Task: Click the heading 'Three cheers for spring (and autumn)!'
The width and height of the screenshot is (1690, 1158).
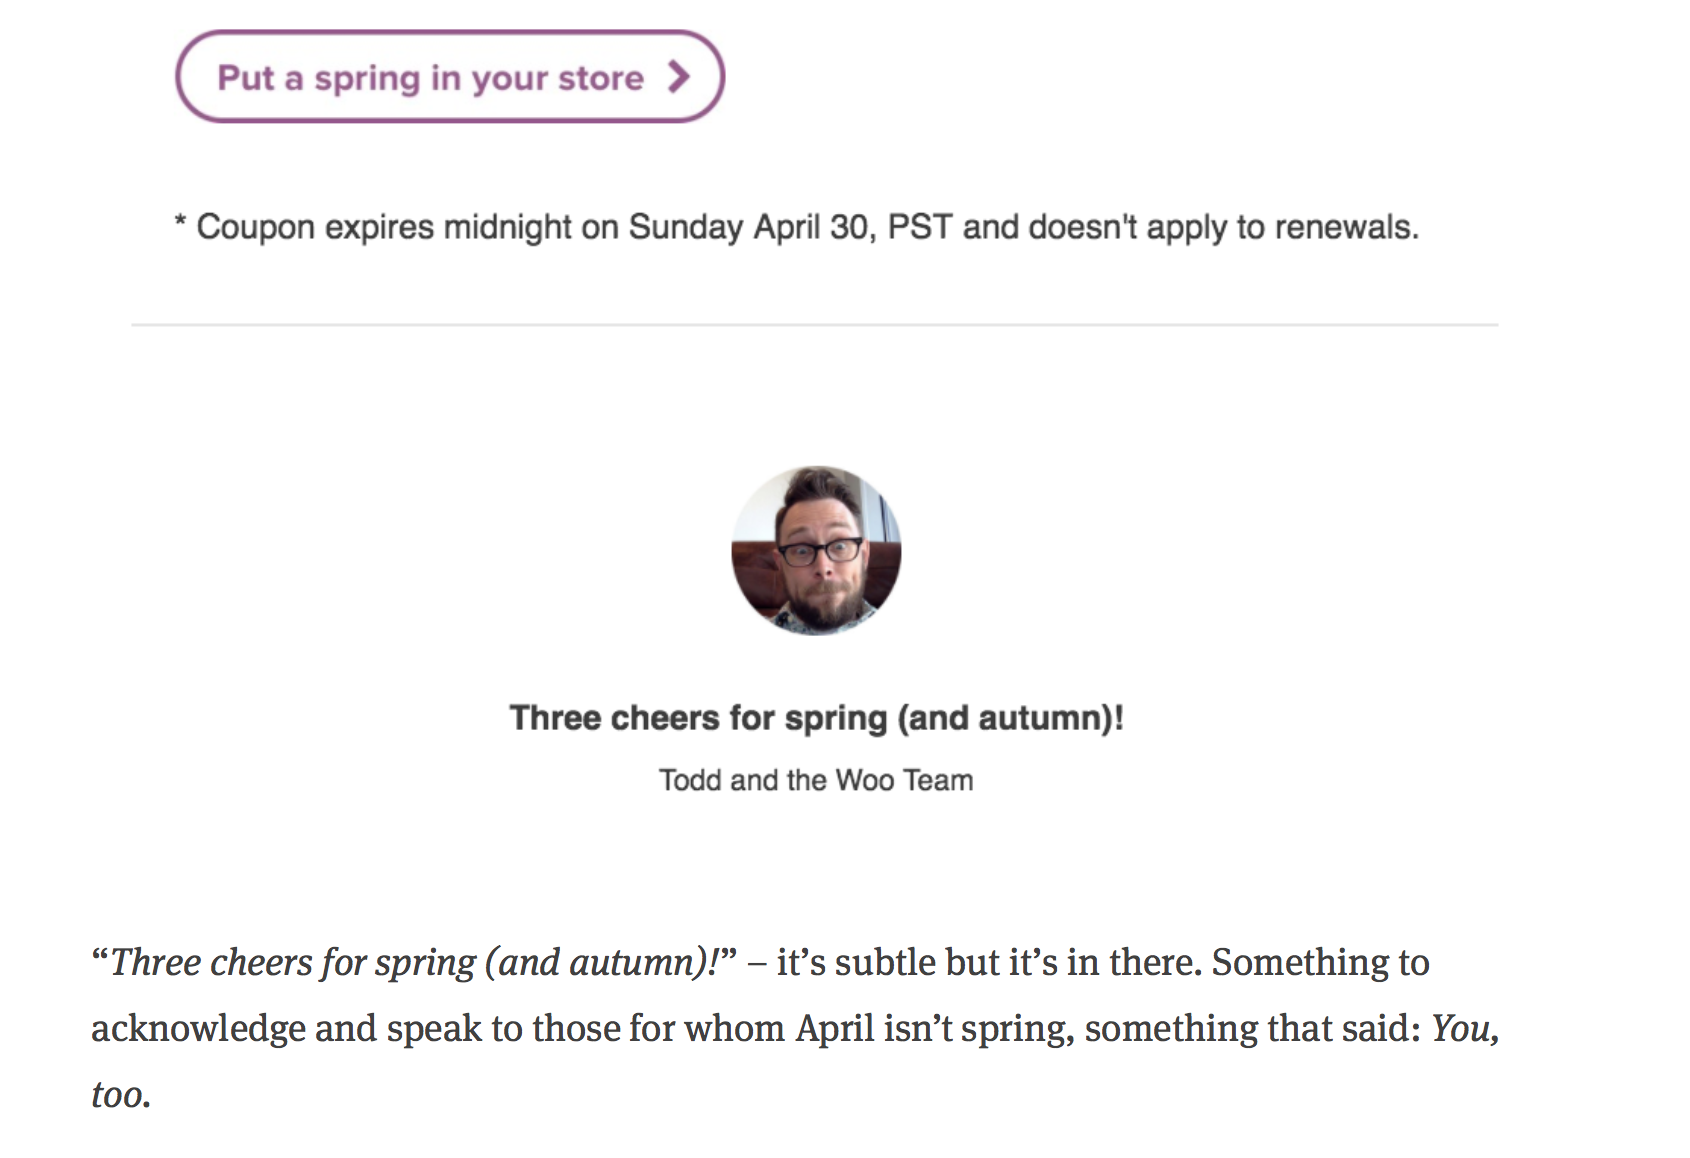Action: 818,717
